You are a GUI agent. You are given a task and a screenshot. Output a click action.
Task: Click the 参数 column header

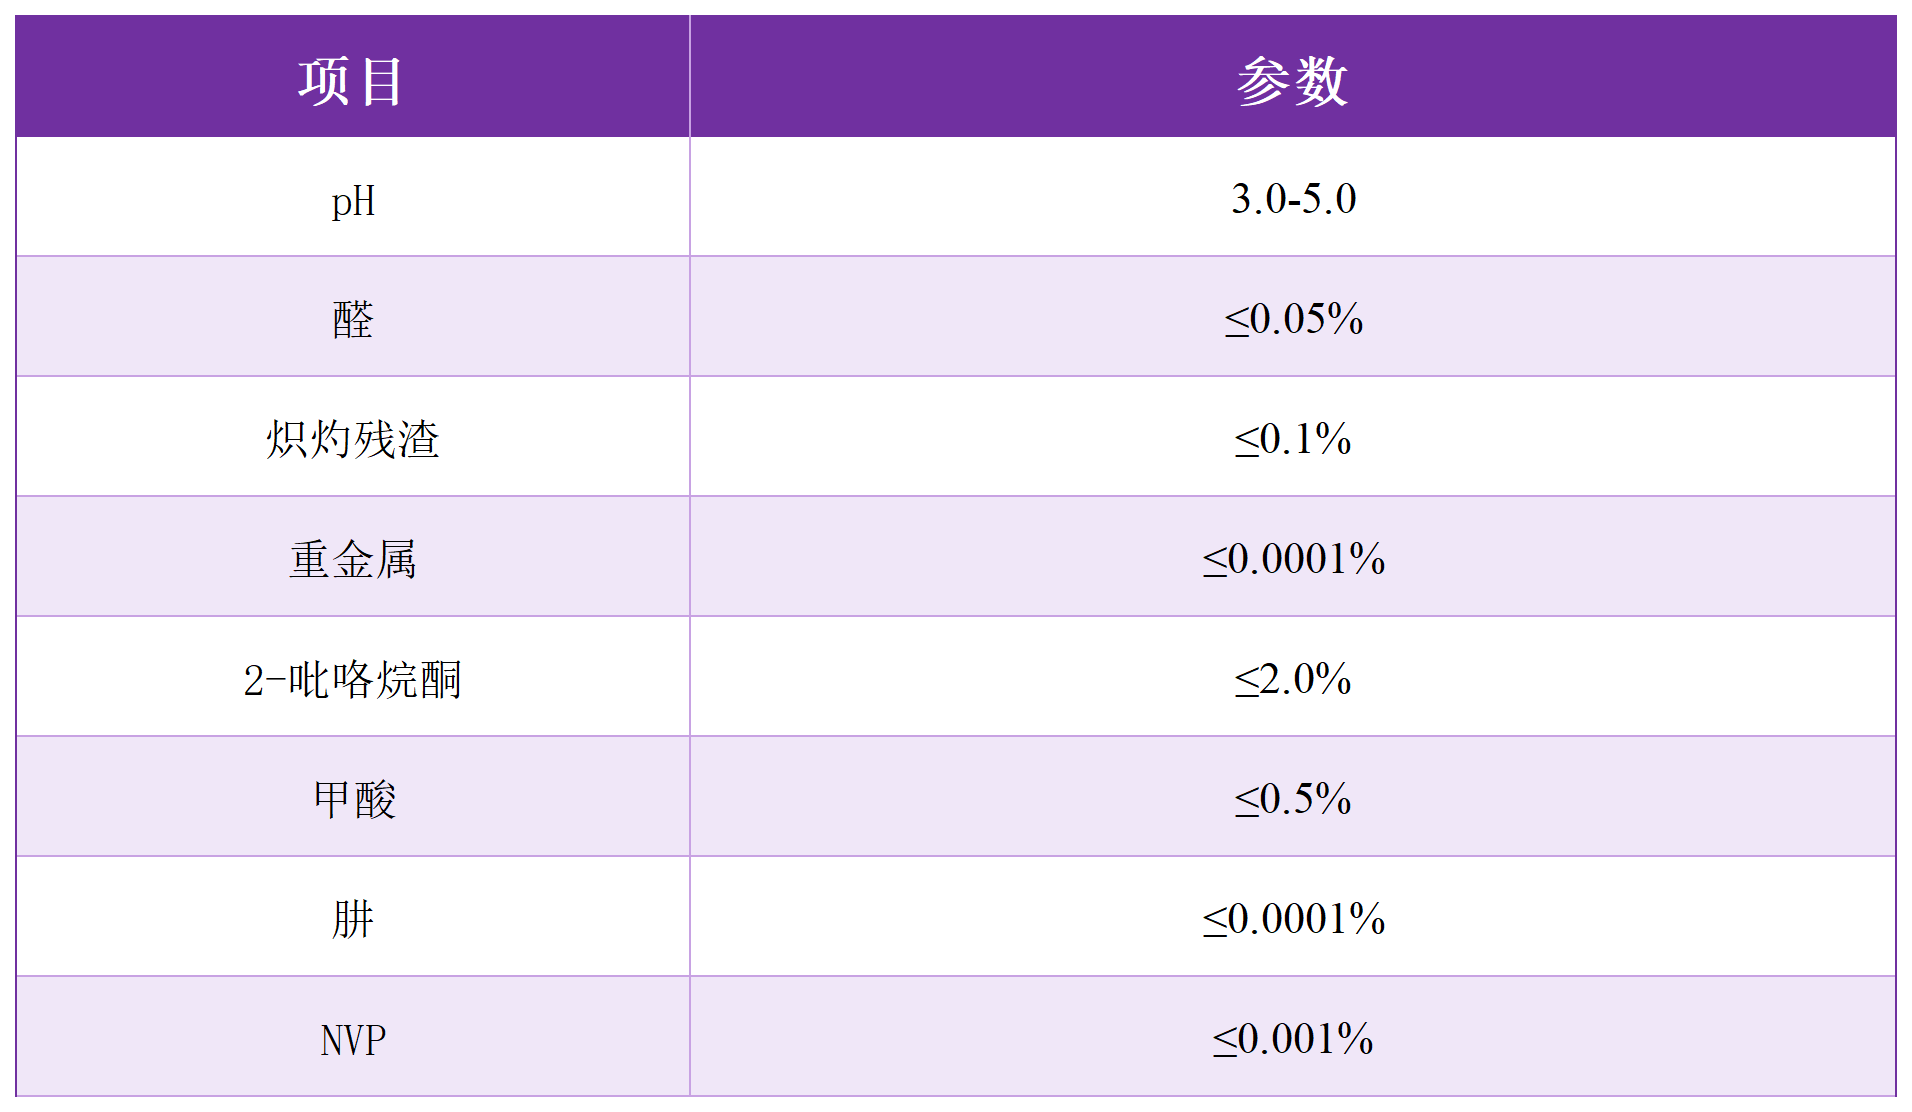(1292, 81)
